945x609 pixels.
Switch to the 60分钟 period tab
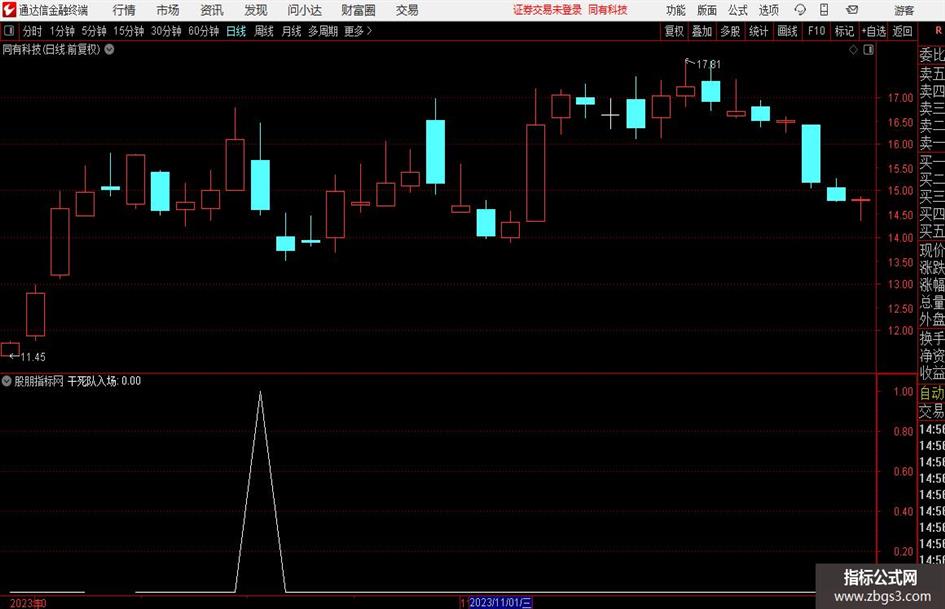coord(204,31)
